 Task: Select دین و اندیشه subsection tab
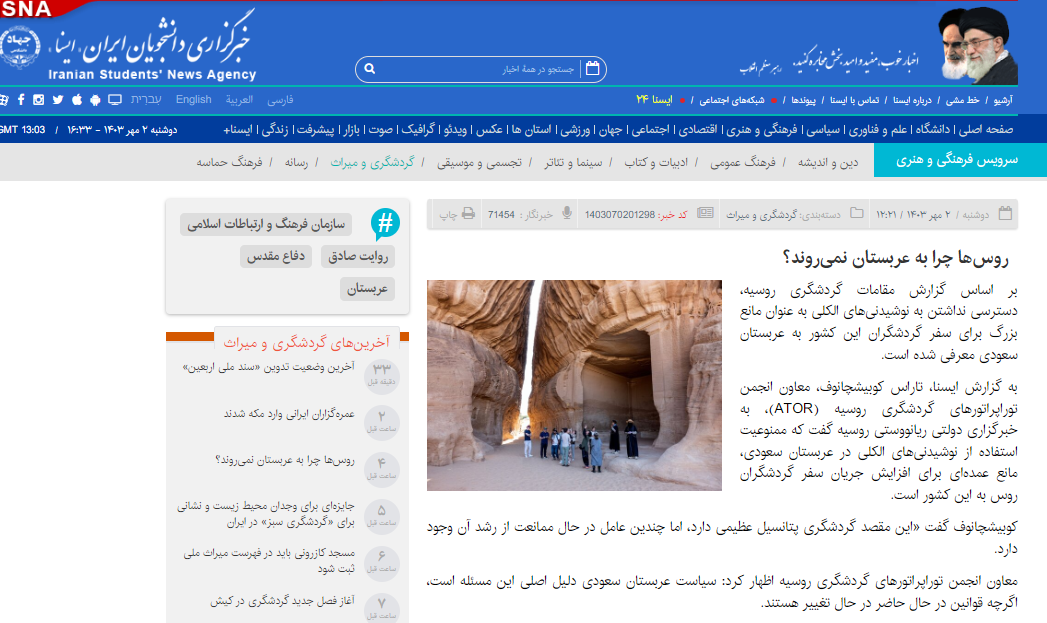pos(828,162)
